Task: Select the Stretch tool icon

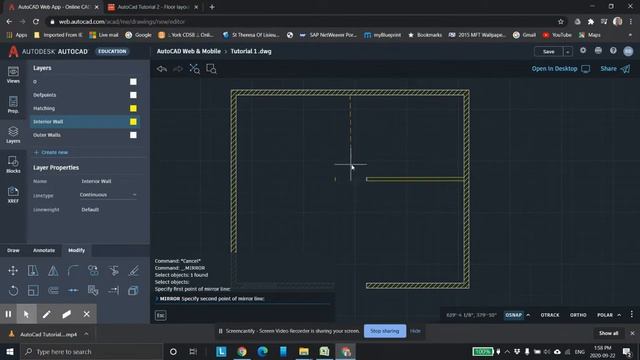Action: 33,271
